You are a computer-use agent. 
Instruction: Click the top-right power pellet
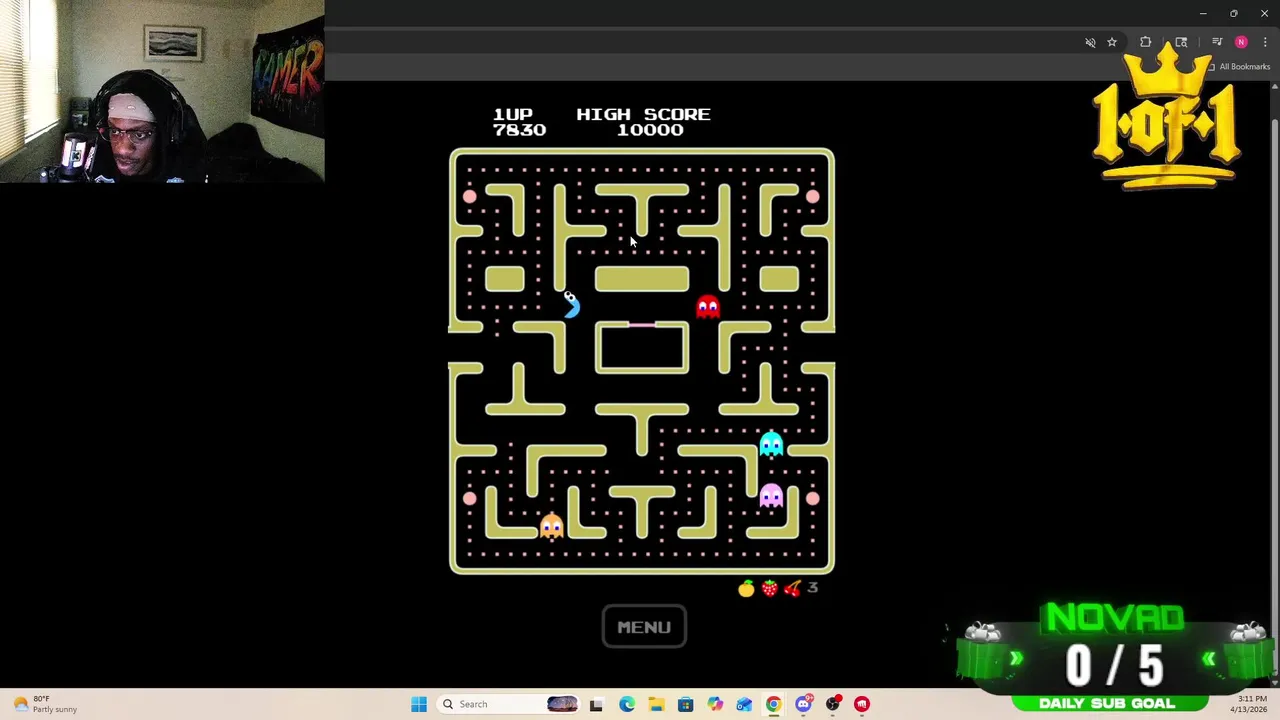[812, 197]
